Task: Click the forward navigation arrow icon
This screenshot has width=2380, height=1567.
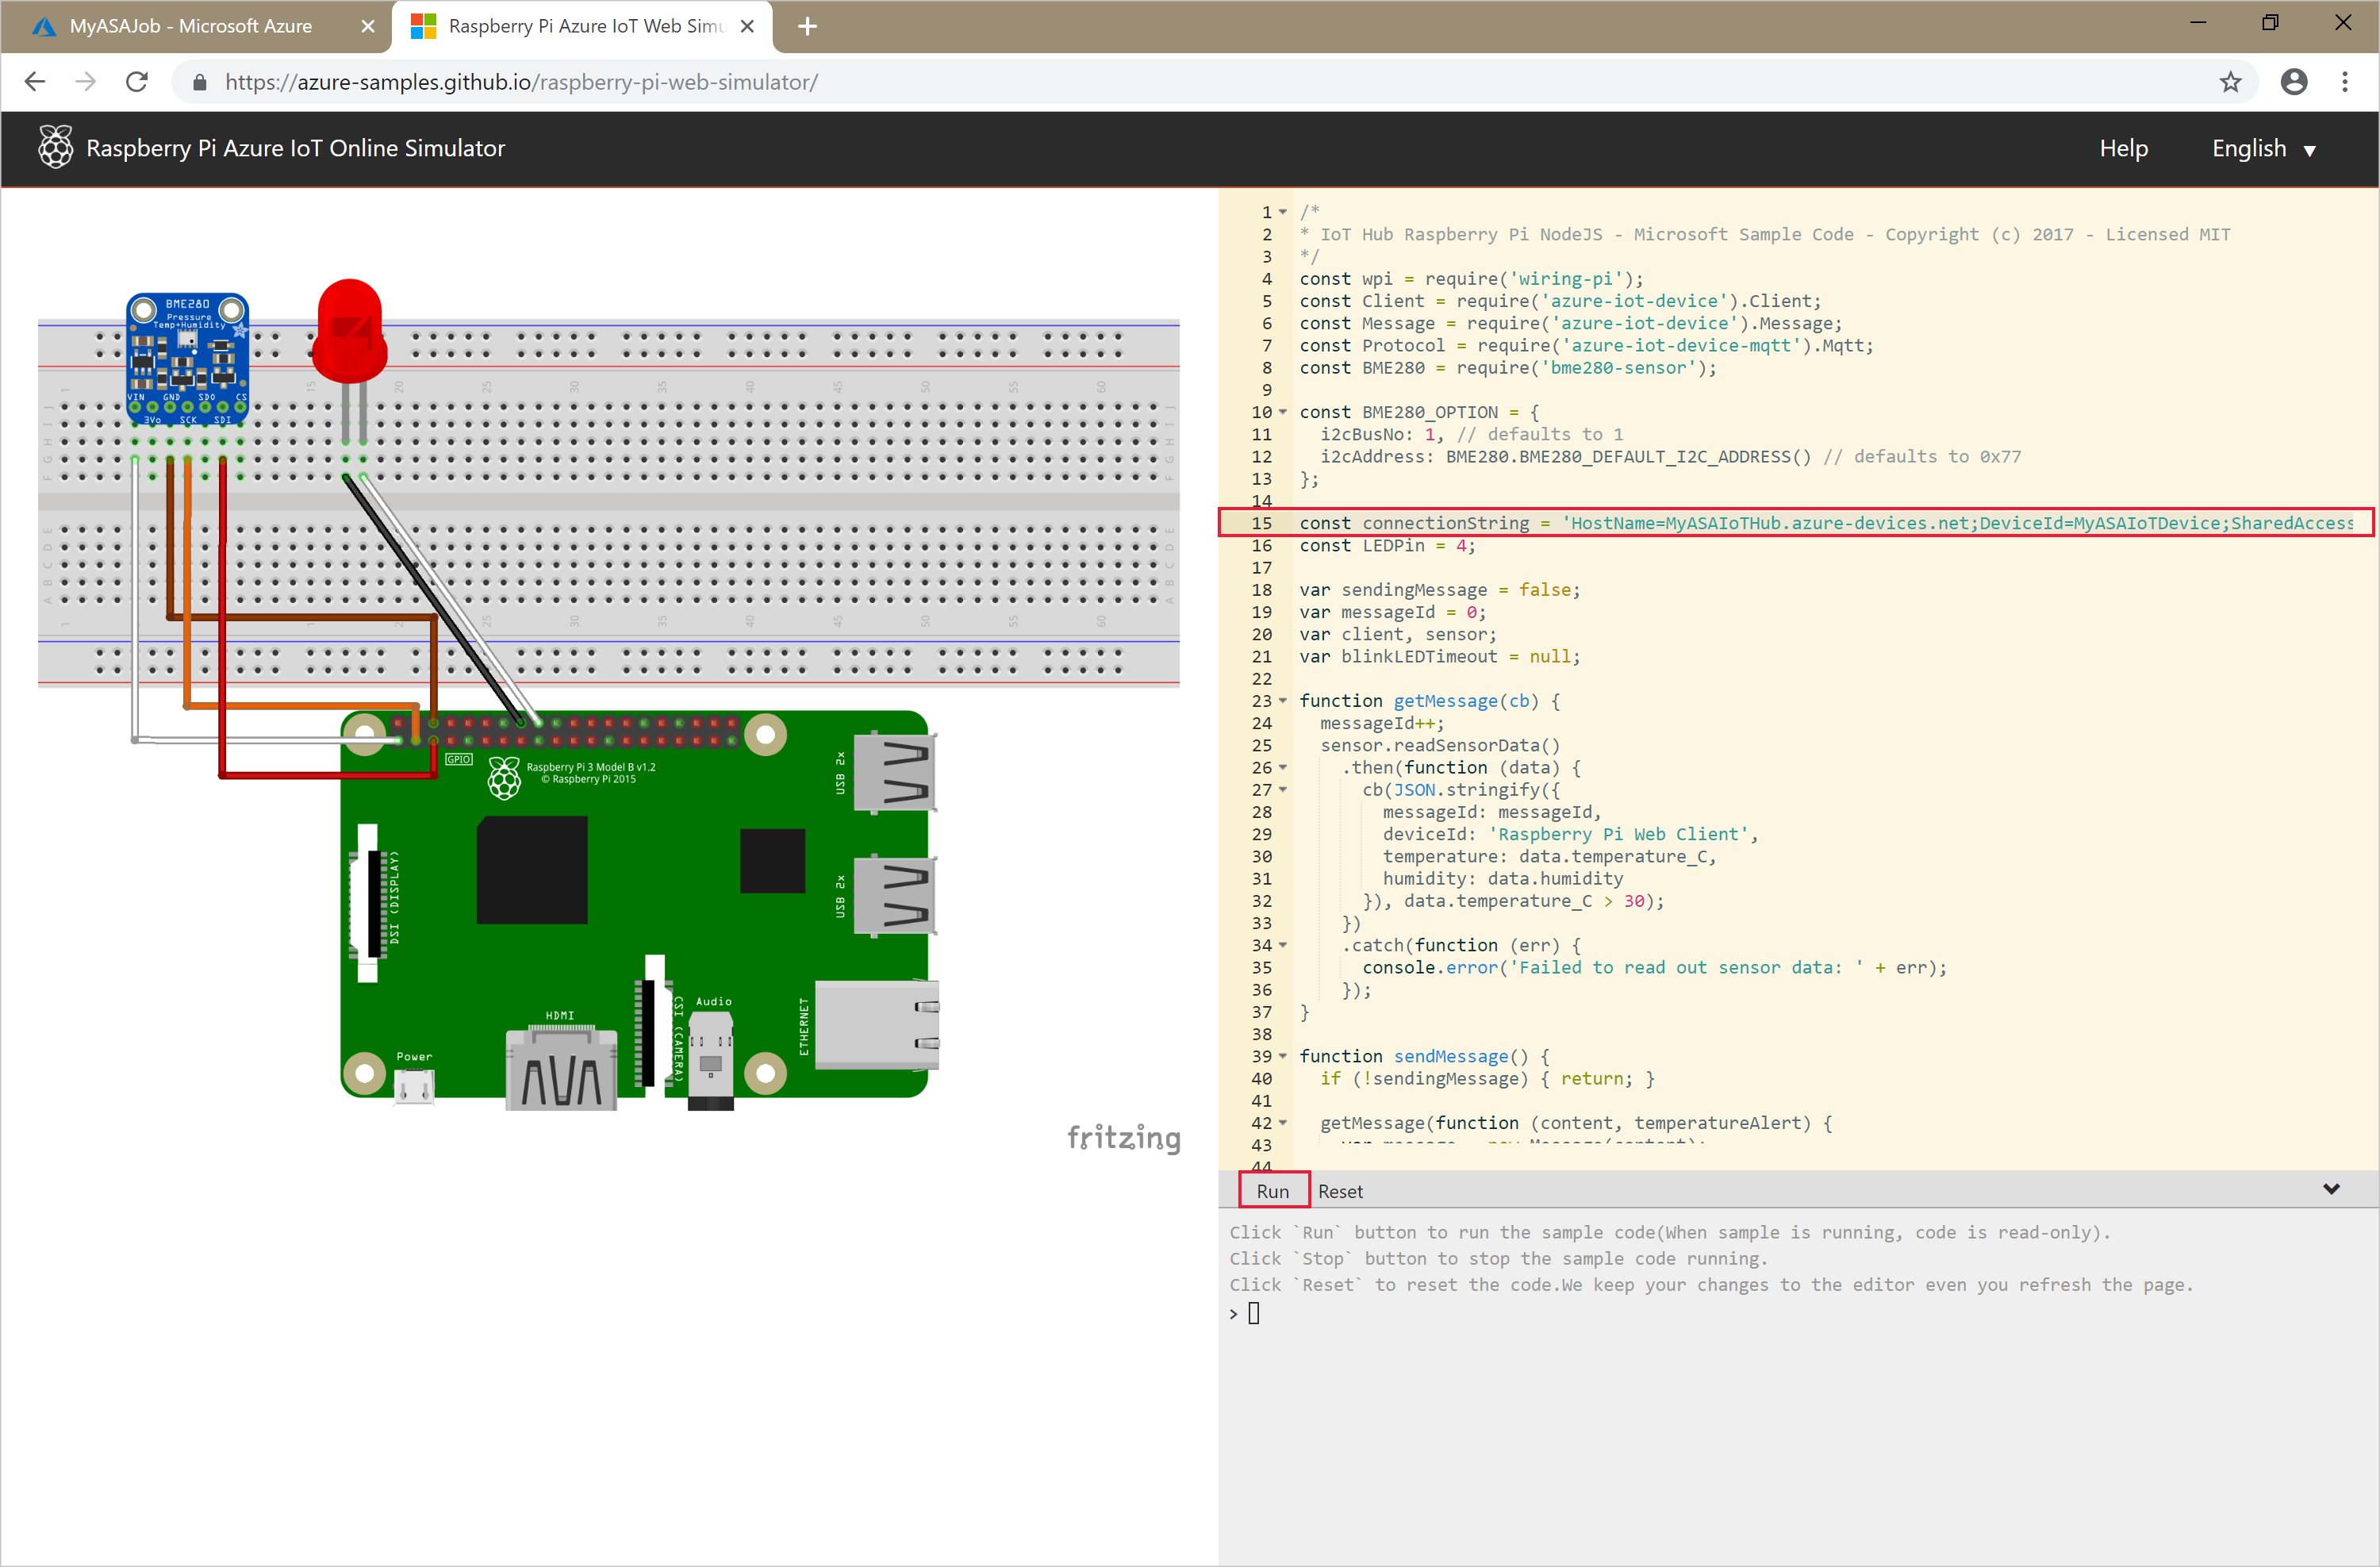Action: tap(84, 83)
